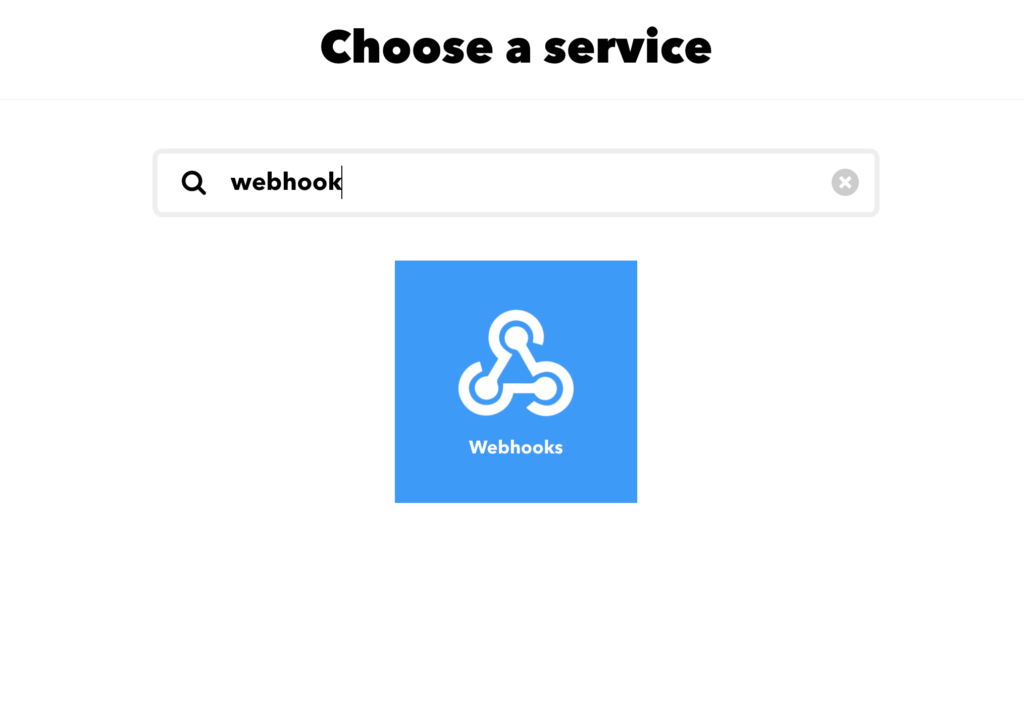
Task: Open the blue Webhooks card
Action: coord(516,381)
